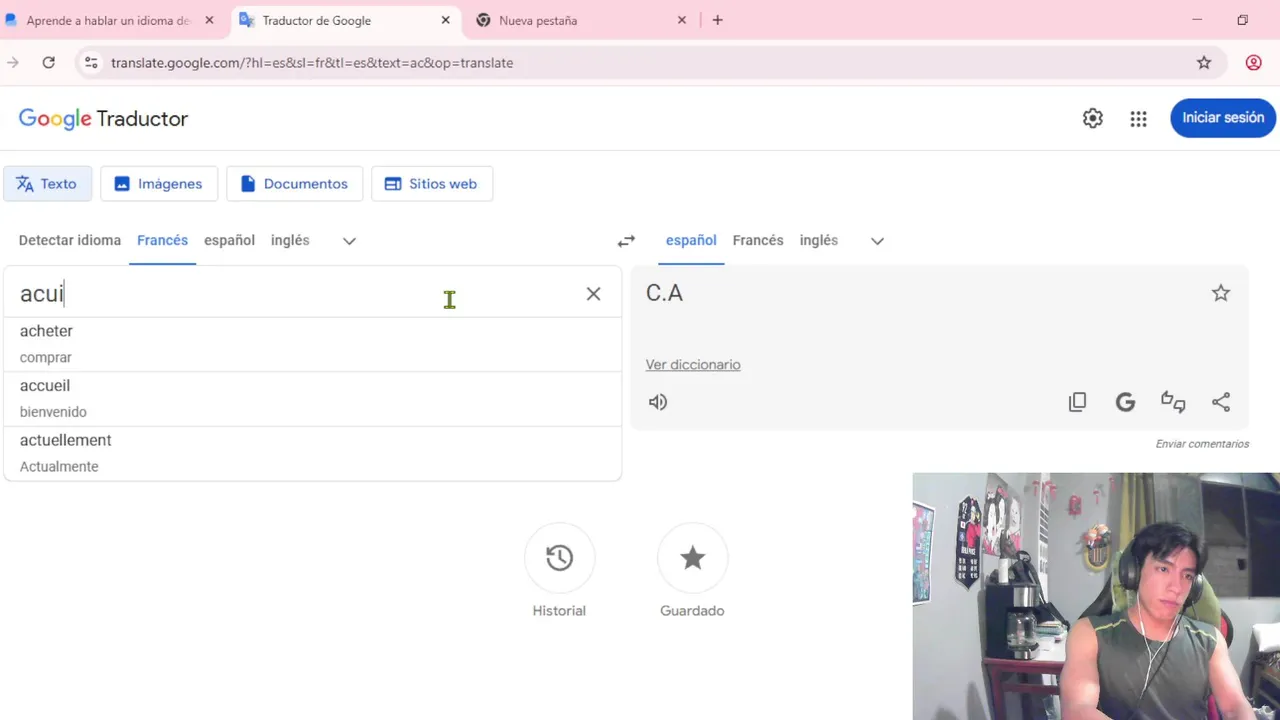Choose Francés as target language
The height and width of the screenshot is (720, 1280).
click(758, 240)
